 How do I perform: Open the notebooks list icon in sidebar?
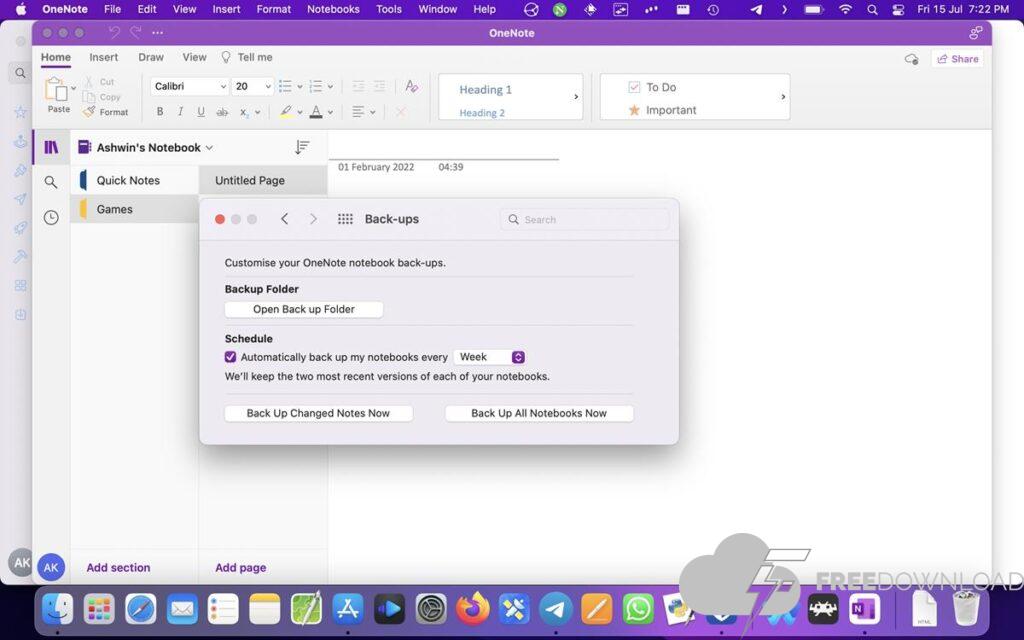click(51, 147)
